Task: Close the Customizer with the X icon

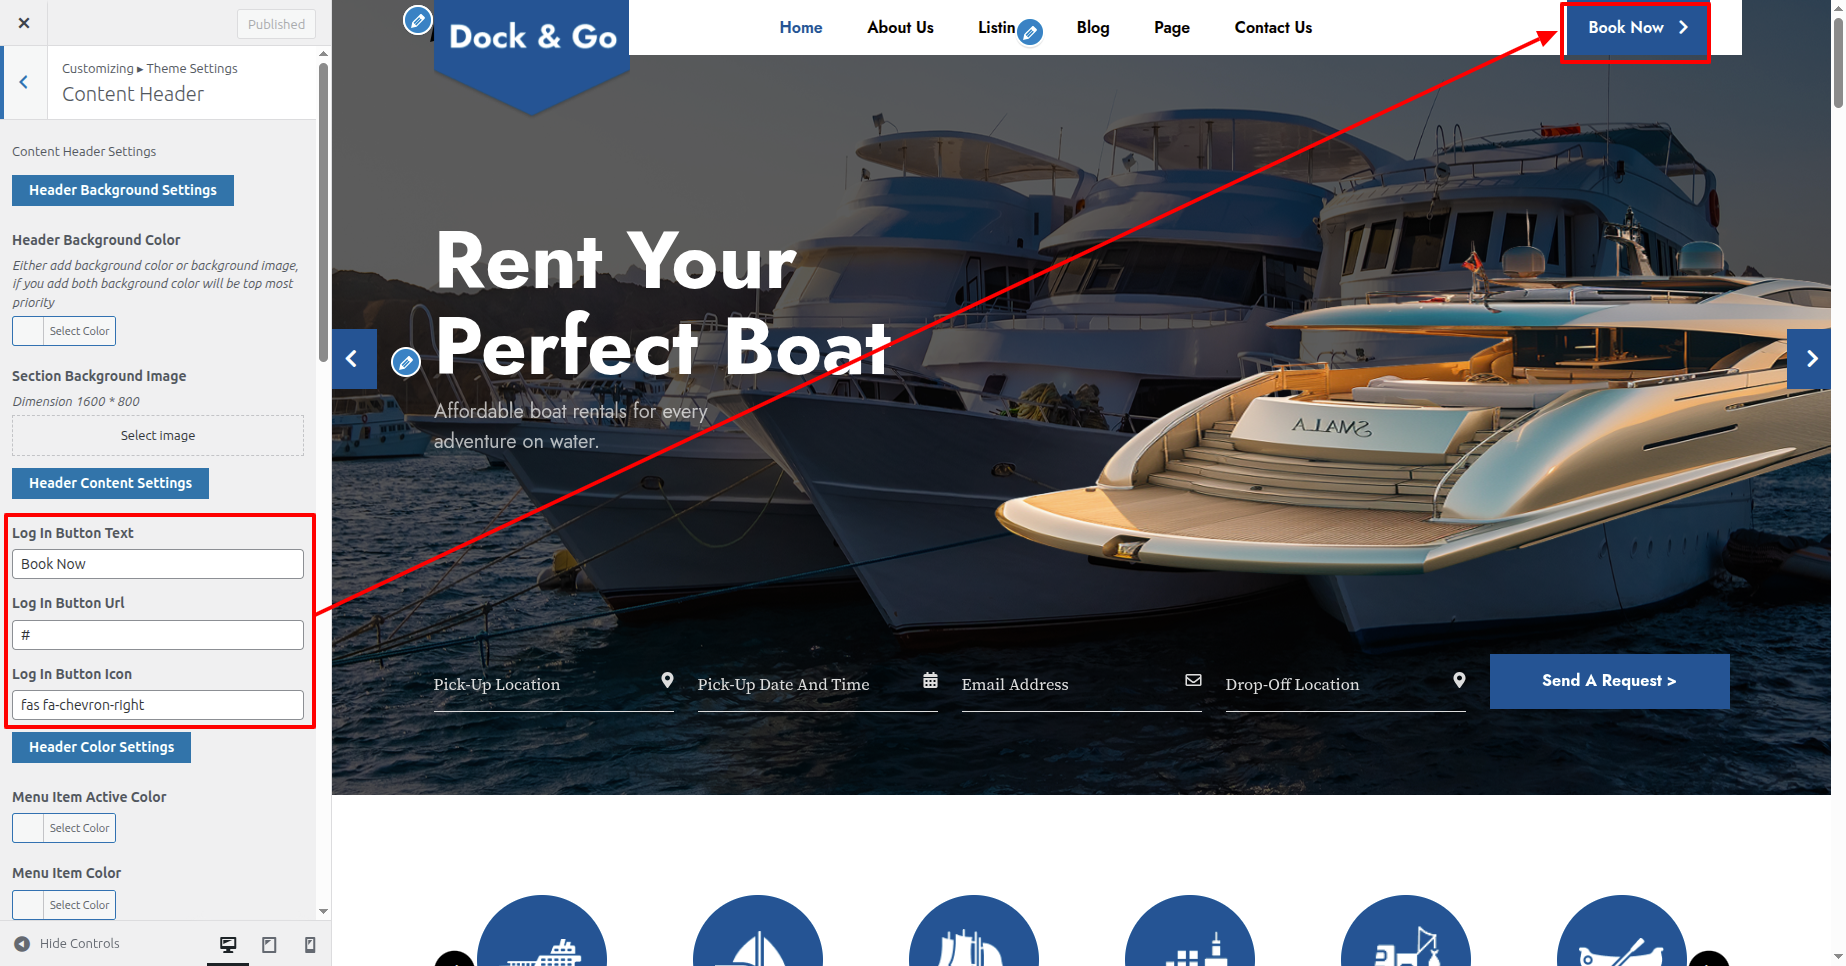Action: click(x=24, y=23)
